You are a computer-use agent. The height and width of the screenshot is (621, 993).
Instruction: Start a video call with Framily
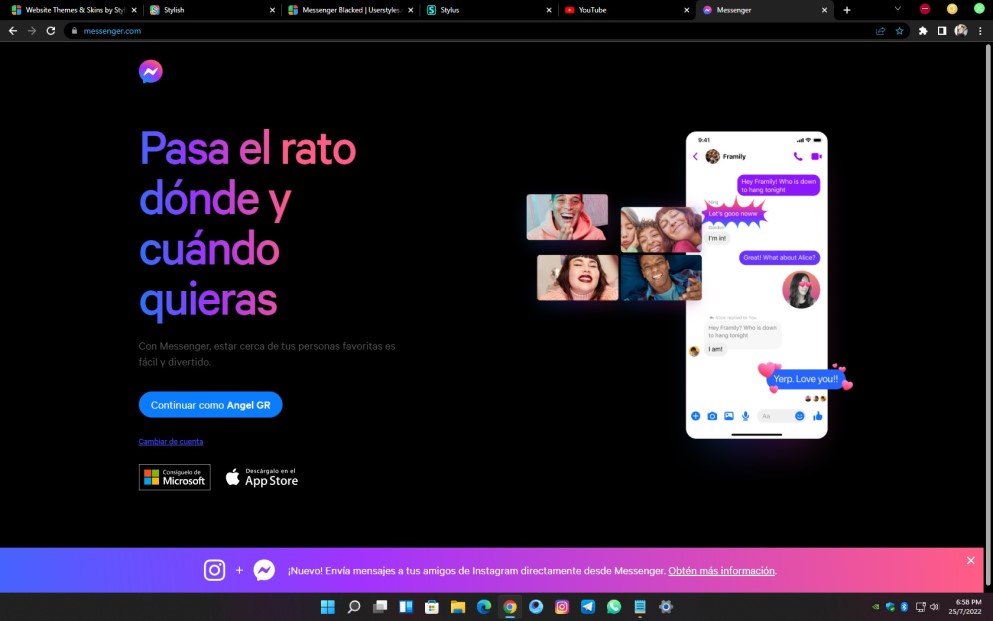pos(817,156)
